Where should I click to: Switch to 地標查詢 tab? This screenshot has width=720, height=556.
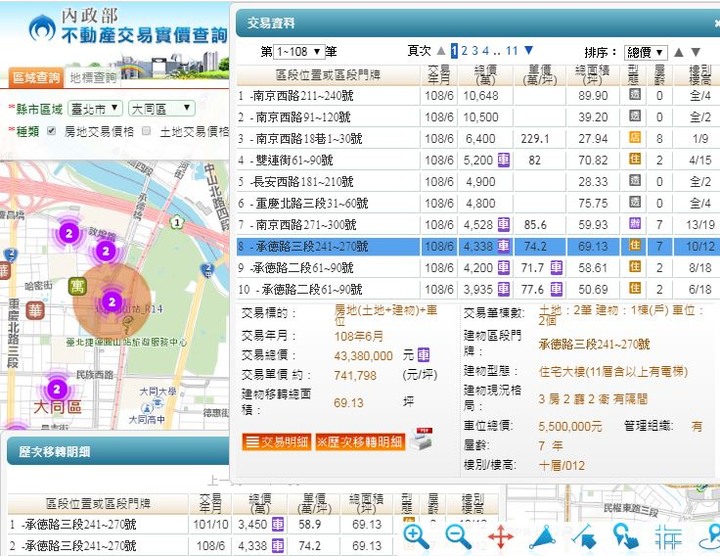(x=93, y=78)
